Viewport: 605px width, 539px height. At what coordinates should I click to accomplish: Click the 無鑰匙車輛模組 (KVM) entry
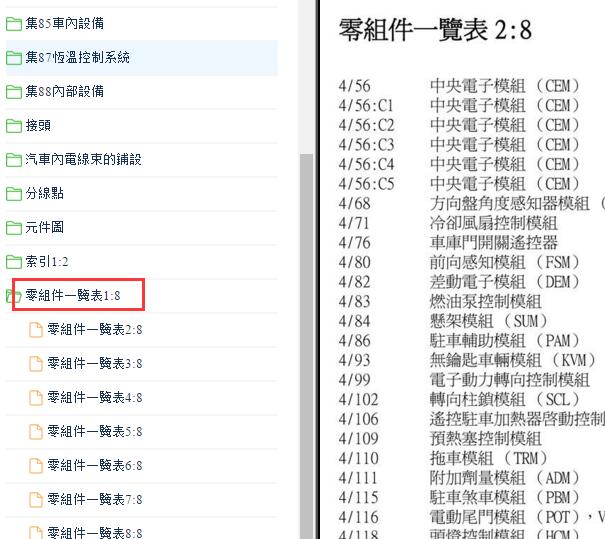[x=513, y=360]
